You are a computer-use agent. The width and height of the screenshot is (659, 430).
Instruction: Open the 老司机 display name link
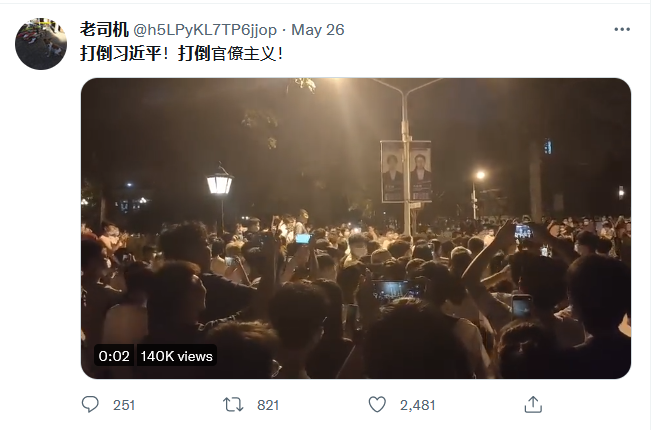[x=104, y=30]
